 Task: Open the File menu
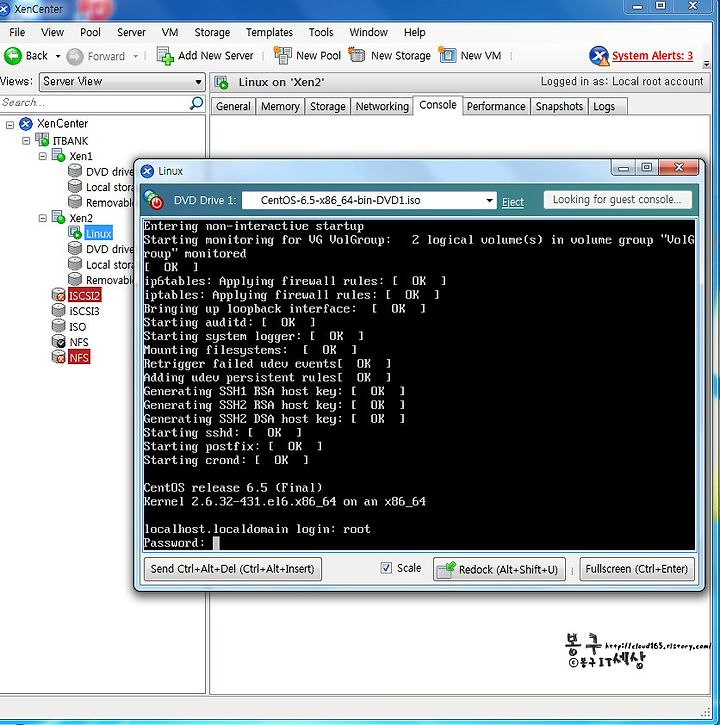coord(17,32)
